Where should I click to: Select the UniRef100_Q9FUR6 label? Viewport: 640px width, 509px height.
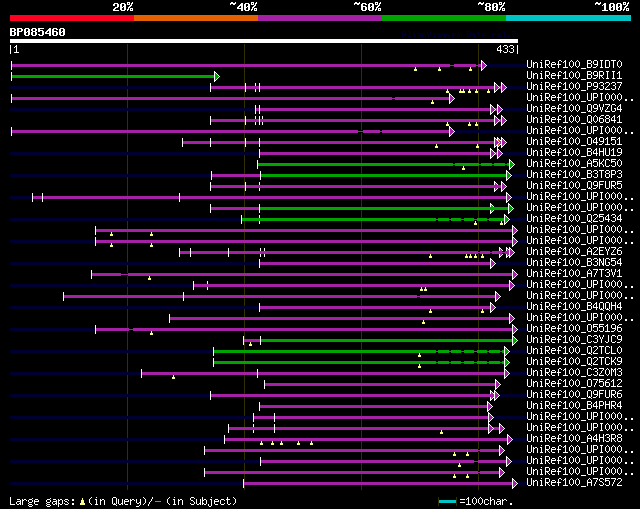coord(574,395)
